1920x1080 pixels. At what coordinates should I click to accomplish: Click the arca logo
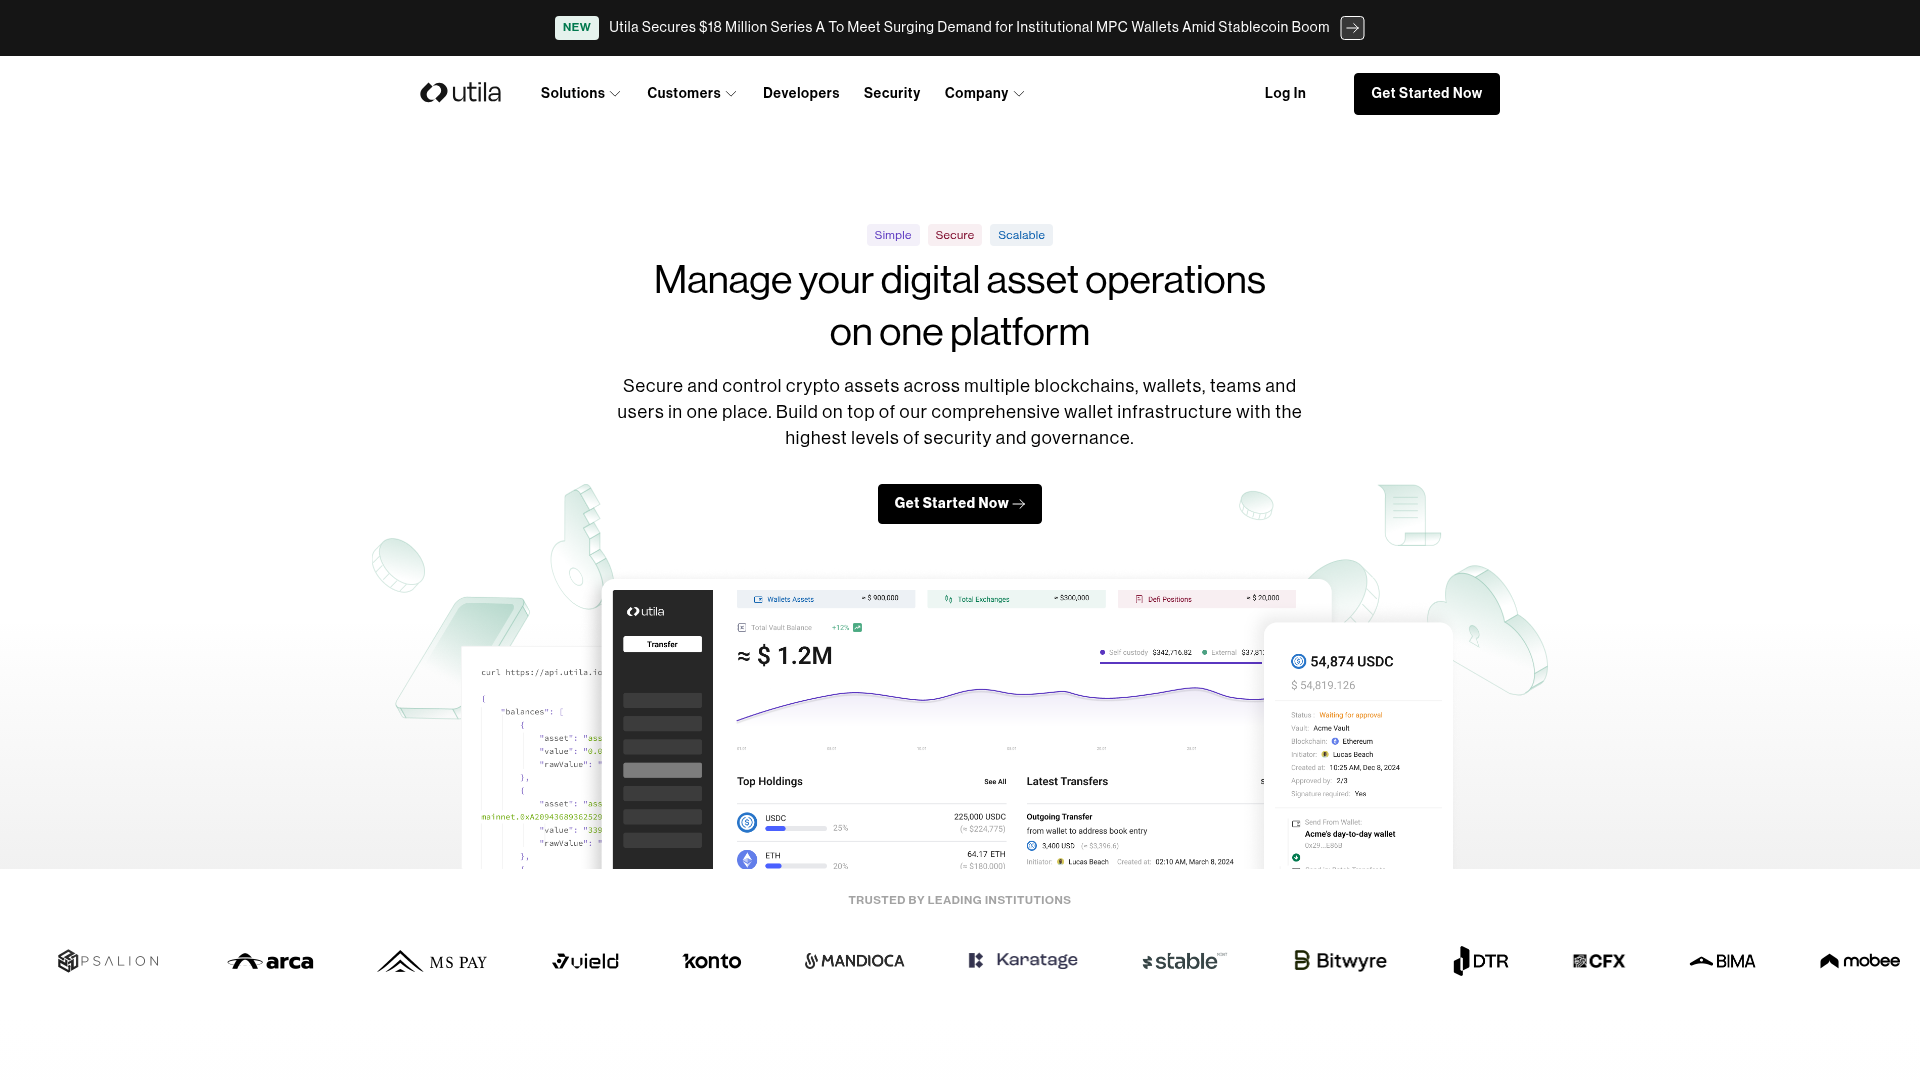270,962
